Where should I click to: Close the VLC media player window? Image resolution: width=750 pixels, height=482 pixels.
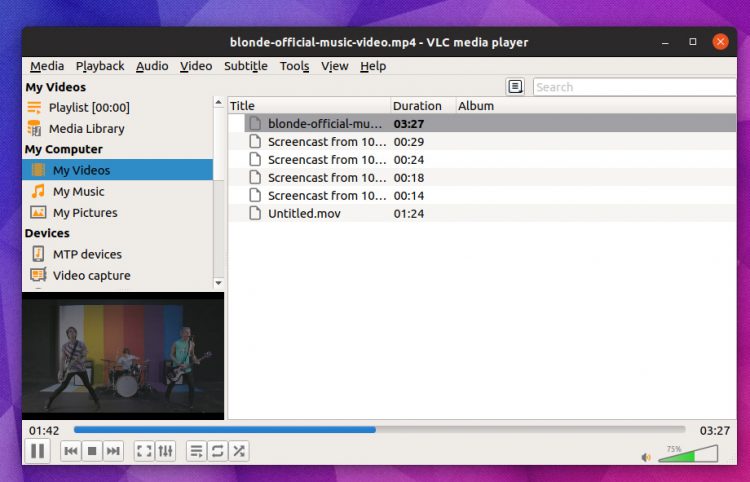click(x=720, y=42)
